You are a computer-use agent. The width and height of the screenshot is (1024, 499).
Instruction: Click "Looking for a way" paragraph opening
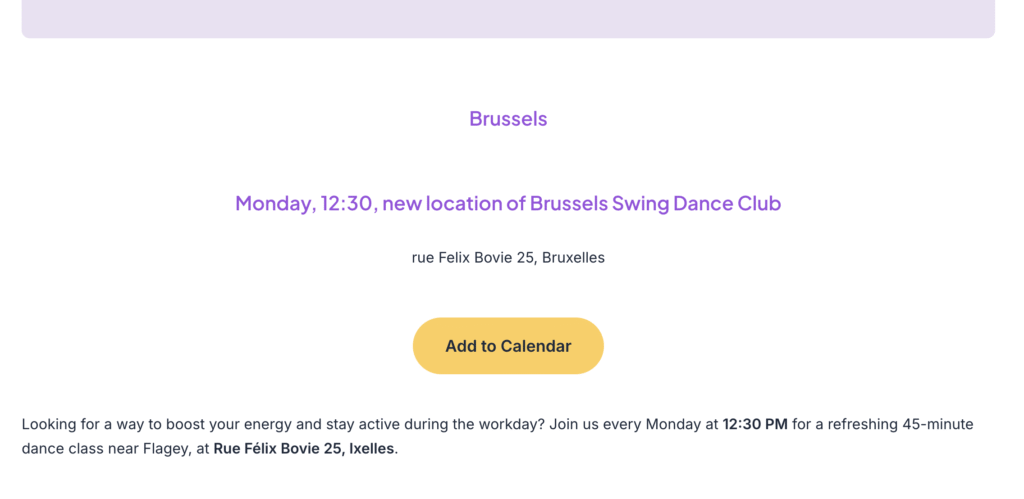click(x=84, y=424)
